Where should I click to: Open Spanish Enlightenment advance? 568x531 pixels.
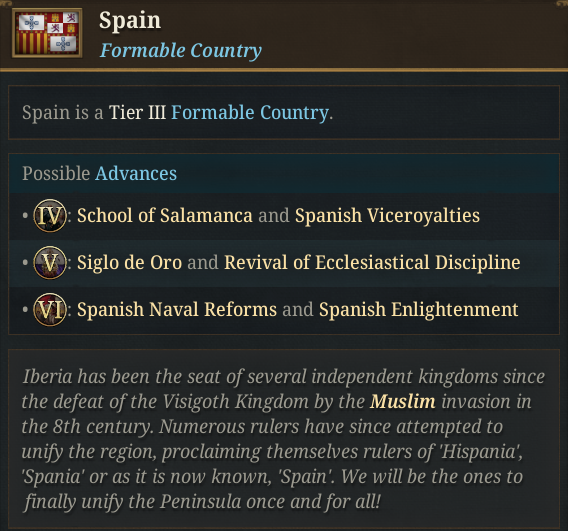point(418,310)
